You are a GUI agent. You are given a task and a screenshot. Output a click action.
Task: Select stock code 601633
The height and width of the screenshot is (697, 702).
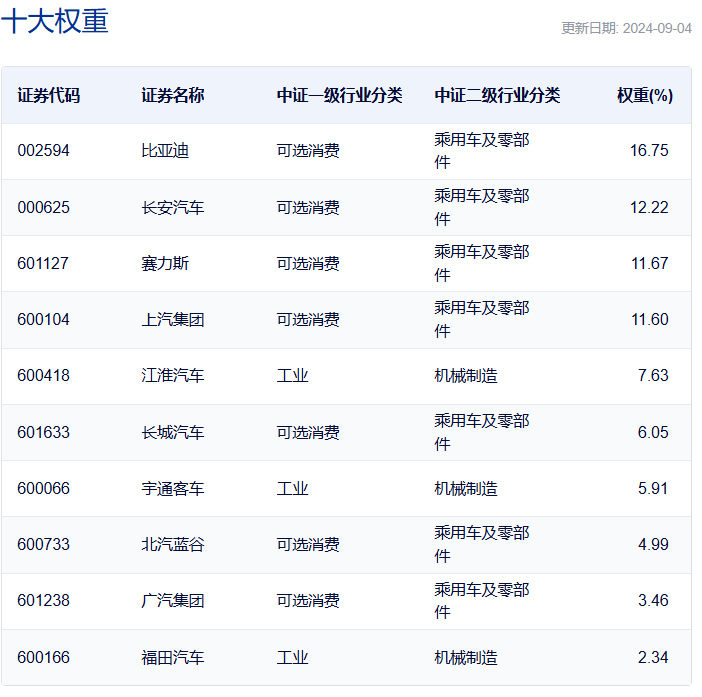click(x=43, y=432)
